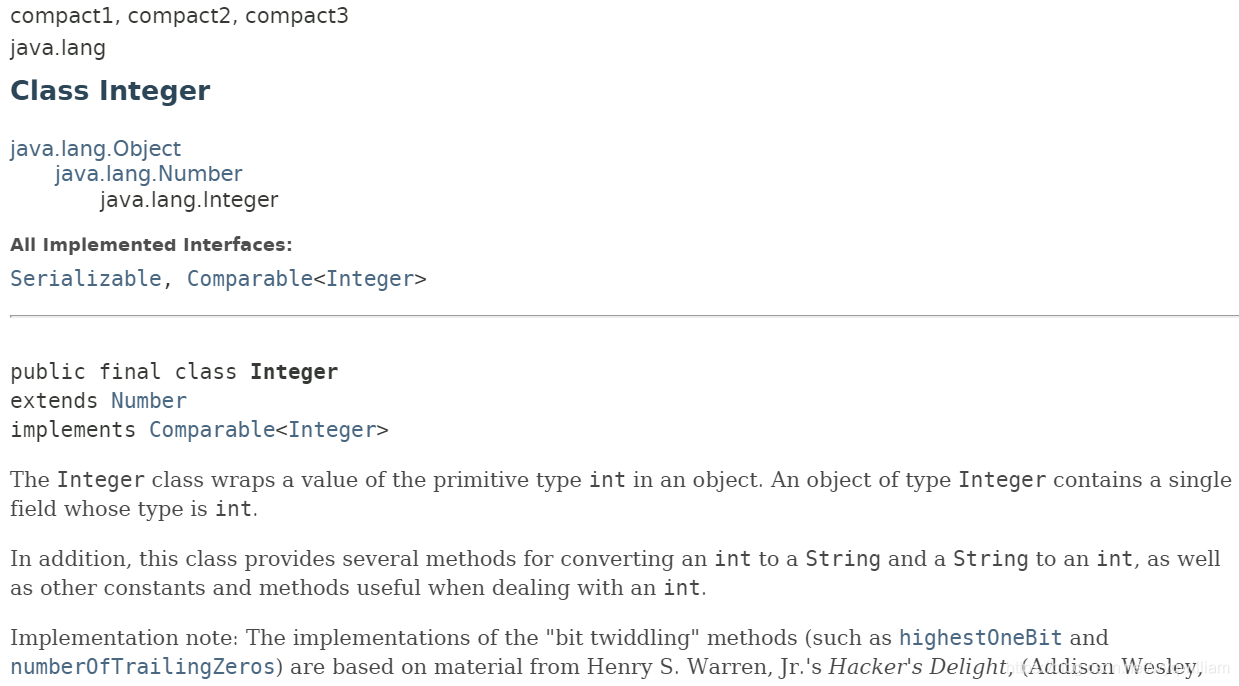
Task: Open the java.lang.Number hierarchy link
Action: pos(148,174)
